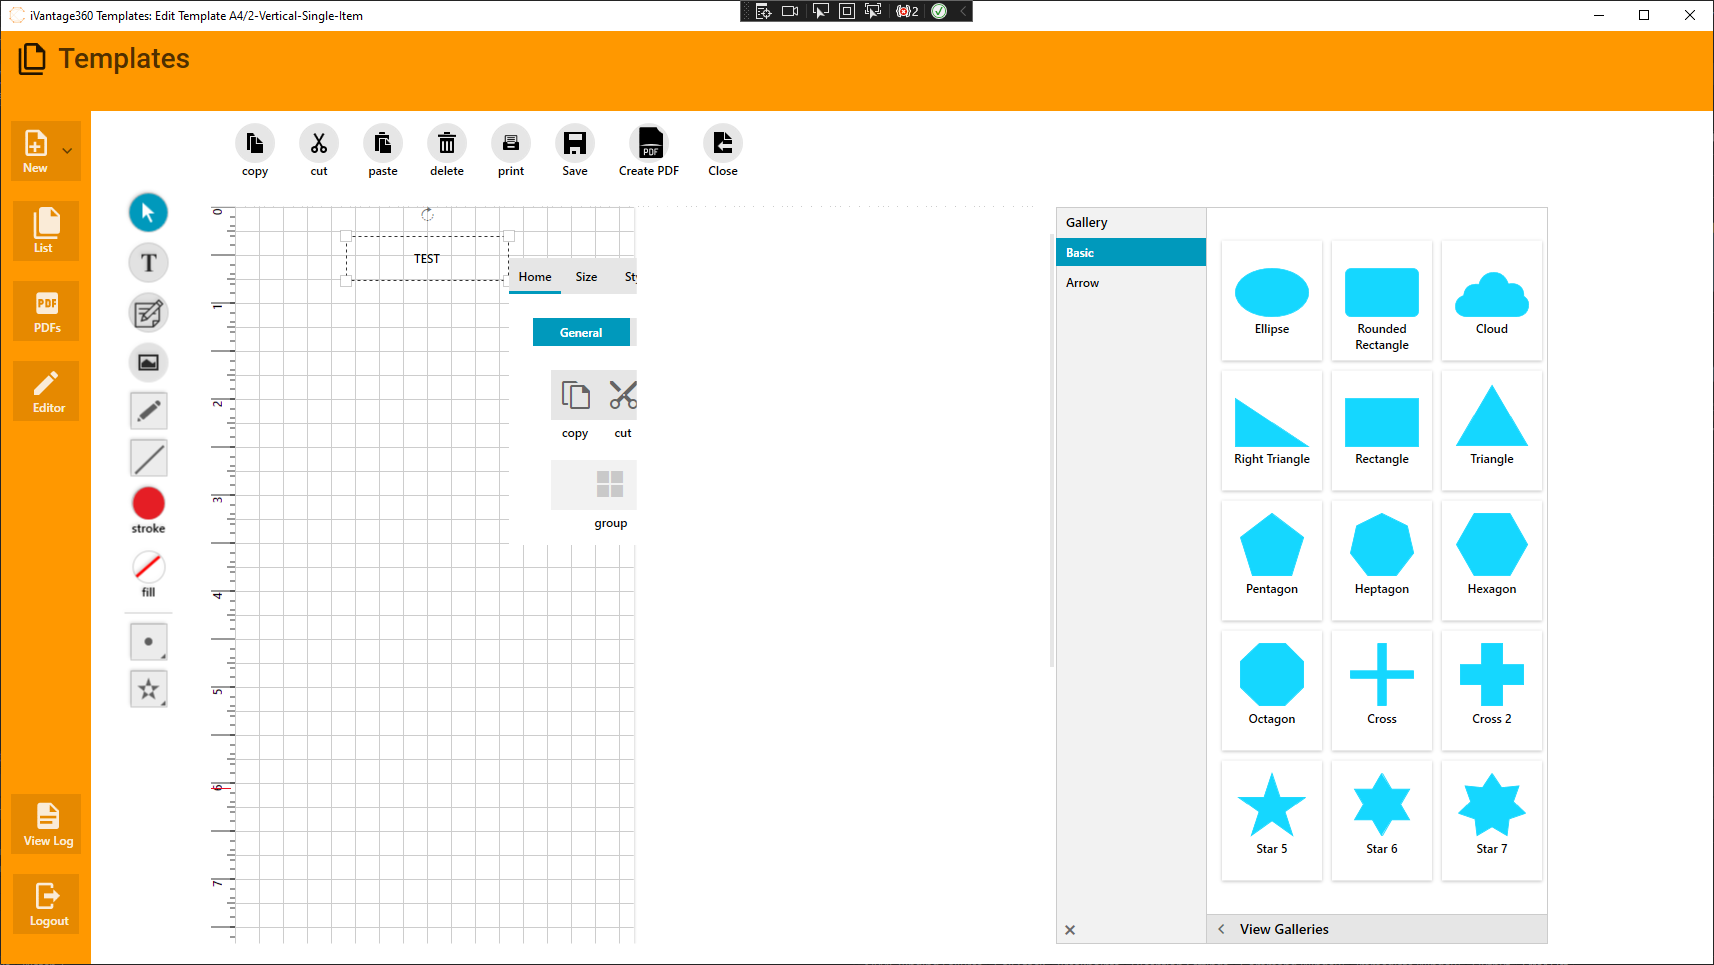Choose the Star 7 shape
The height and width of the screenshot is (965, 1714).
pyautogui.click(x=1492, y=820)
